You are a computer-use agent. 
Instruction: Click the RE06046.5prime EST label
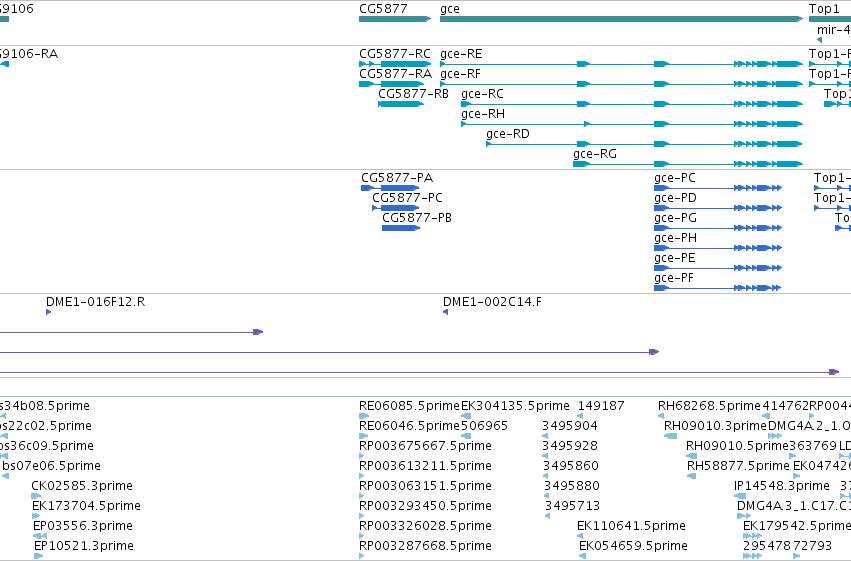(x=409, y=426)
